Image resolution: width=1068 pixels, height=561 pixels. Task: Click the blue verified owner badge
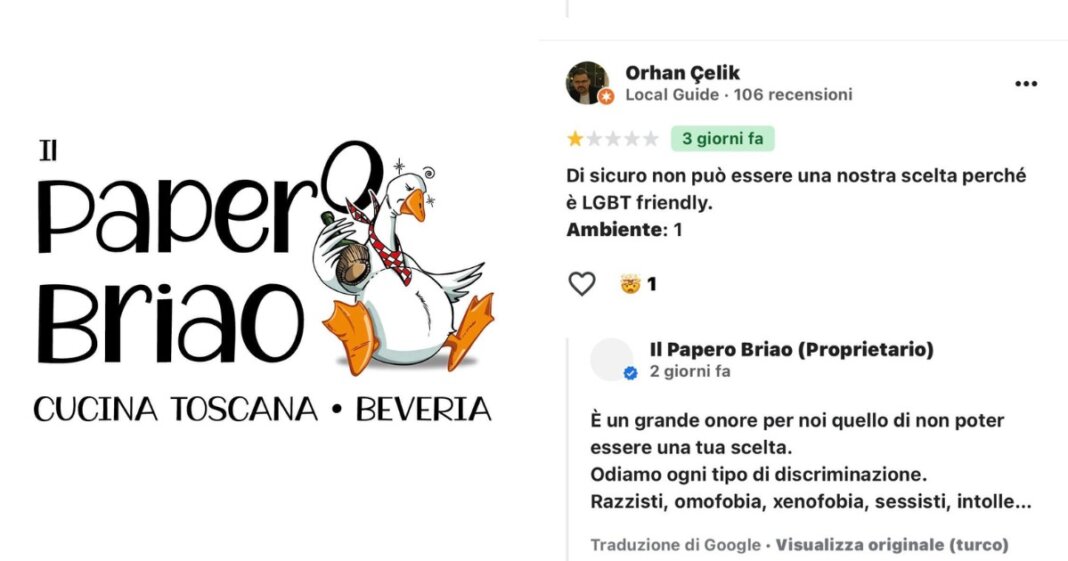tap(631, 373)
